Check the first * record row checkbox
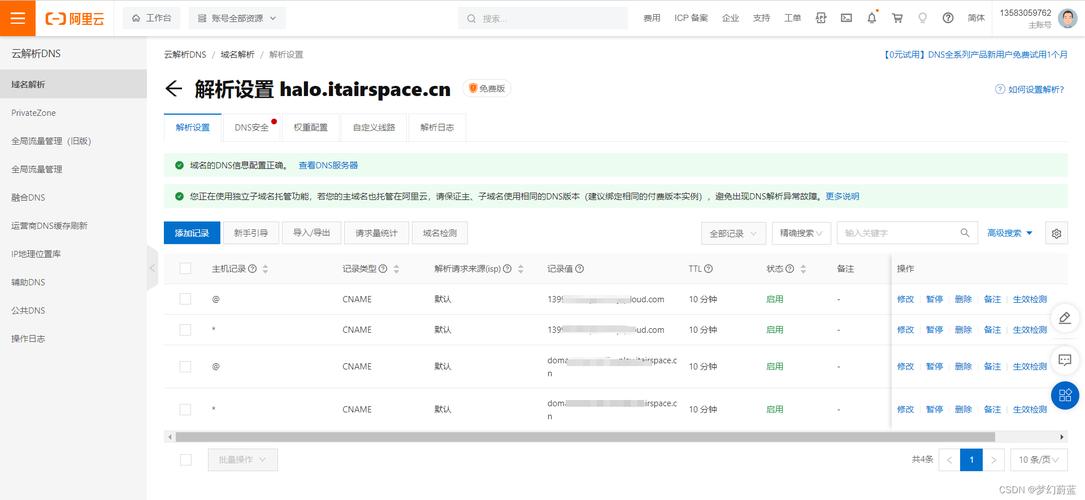 185,330
